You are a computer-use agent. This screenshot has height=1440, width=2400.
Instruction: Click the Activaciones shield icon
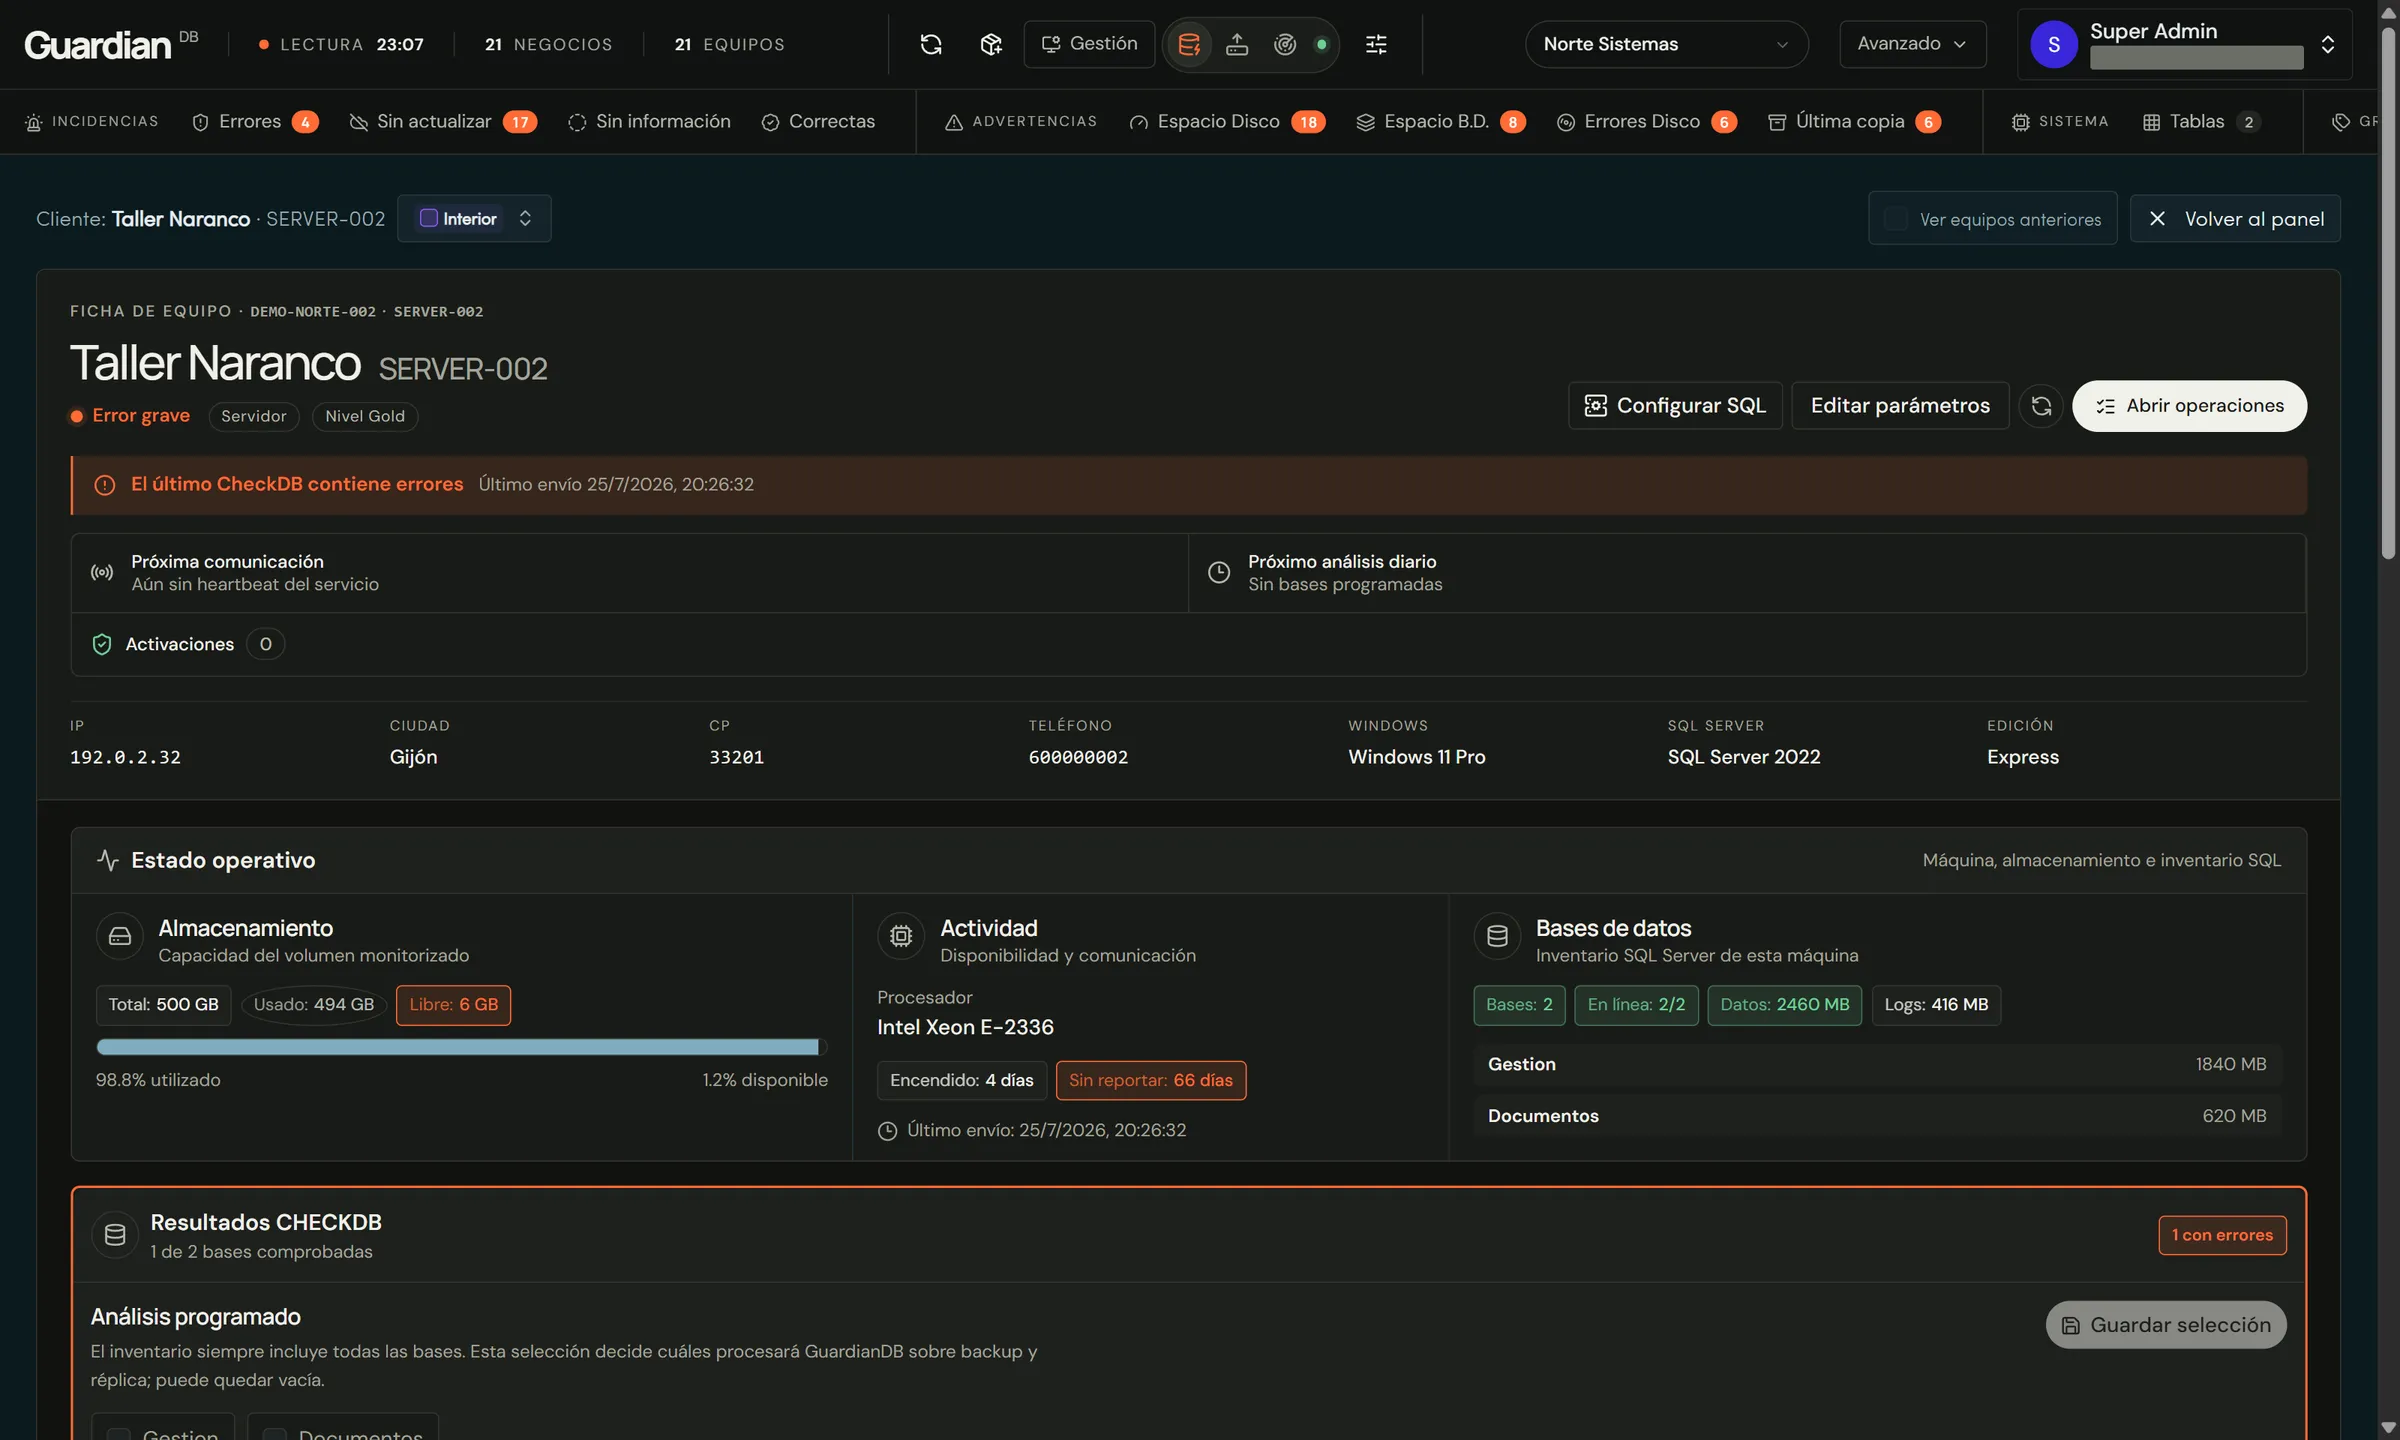click(x=102, y=644)
